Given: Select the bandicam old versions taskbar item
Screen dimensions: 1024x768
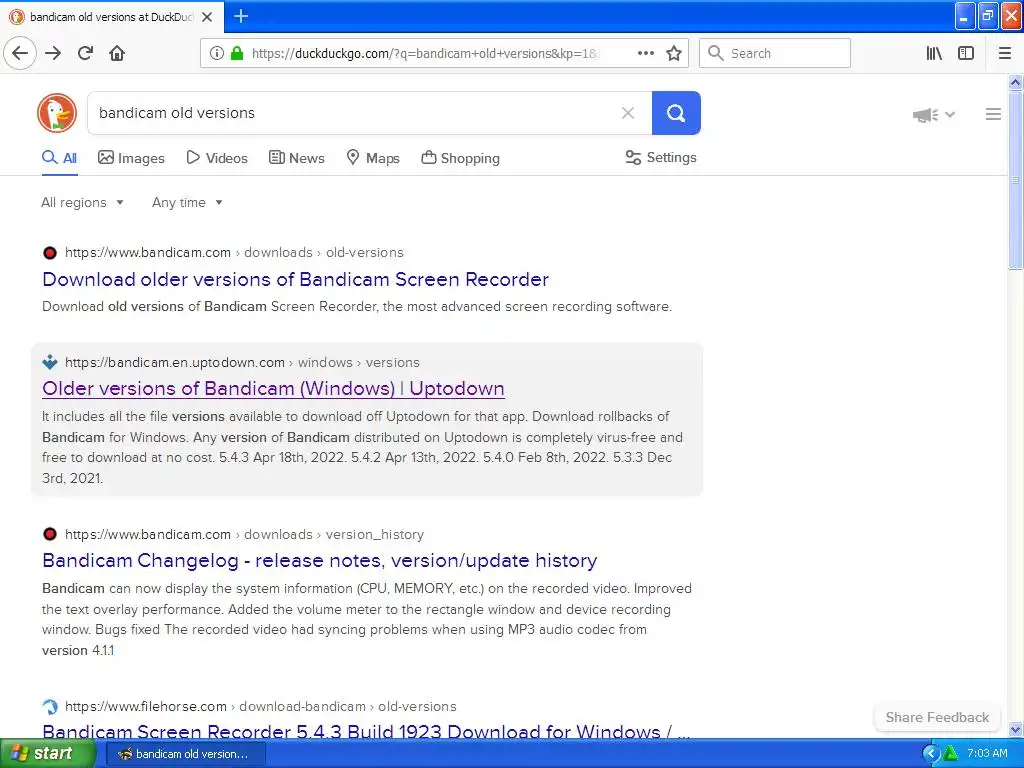Looking at the screenshot, I should pyautogui.click(x=186, y=754).
